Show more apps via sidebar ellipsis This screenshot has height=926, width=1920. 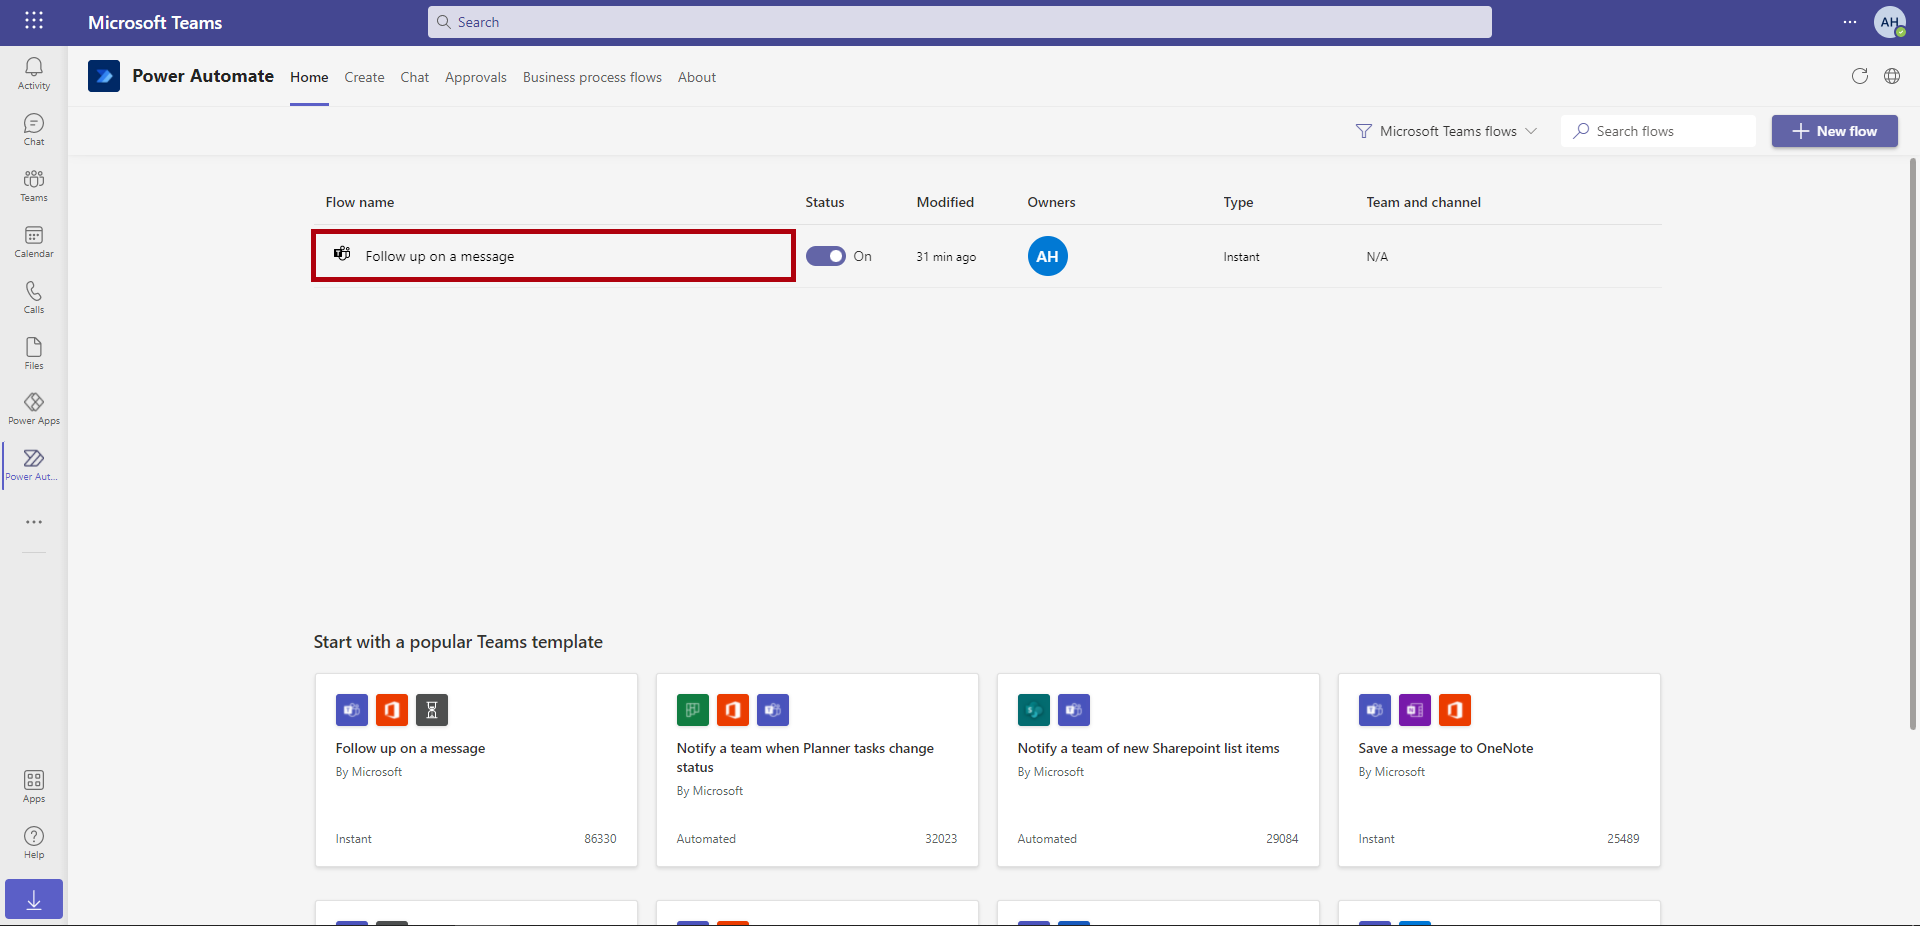pyautogui.click(x=34, y=522)
